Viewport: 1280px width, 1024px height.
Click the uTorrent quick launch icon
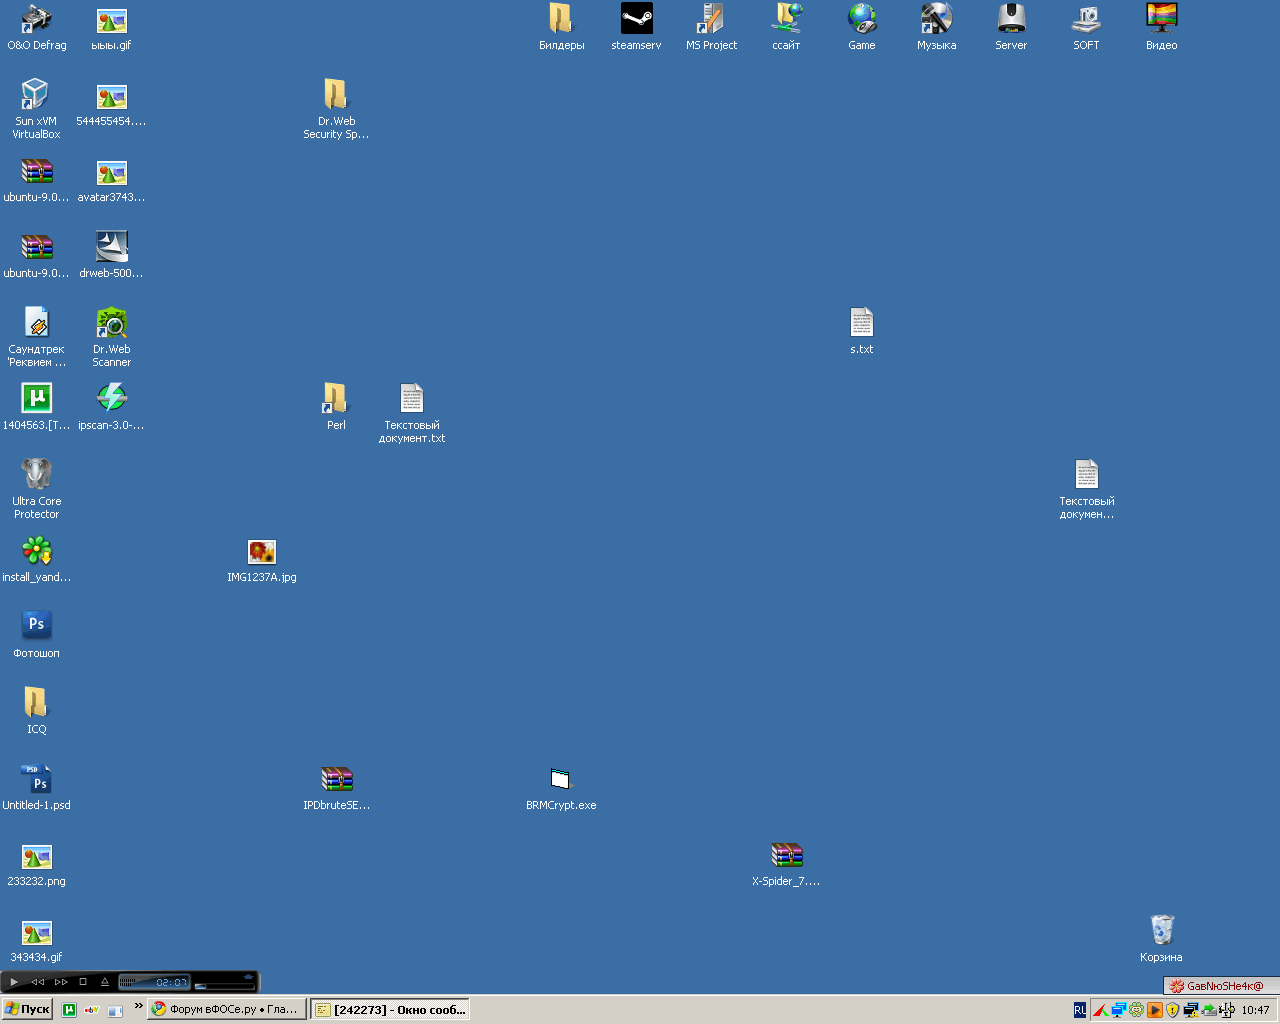click(x=69, y=1010)
